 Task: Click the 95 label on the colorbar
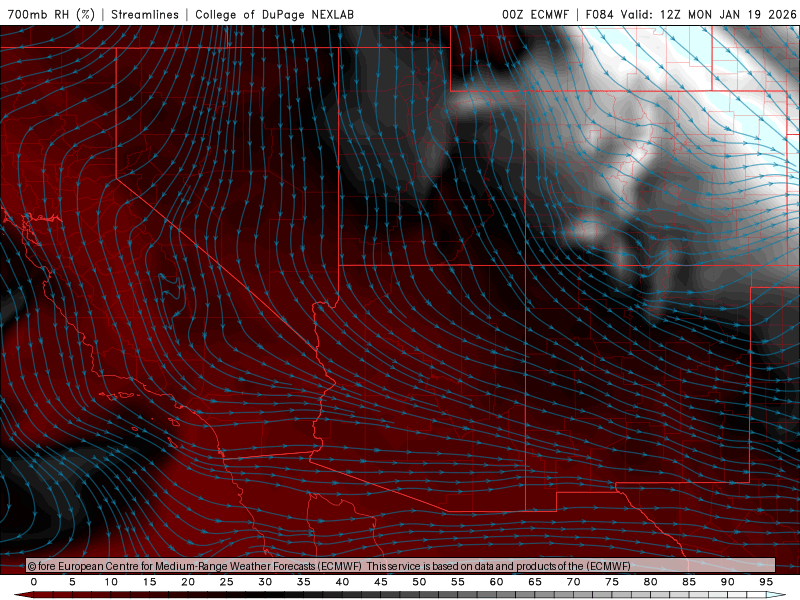pyautogui.click(x=766, y=582)
